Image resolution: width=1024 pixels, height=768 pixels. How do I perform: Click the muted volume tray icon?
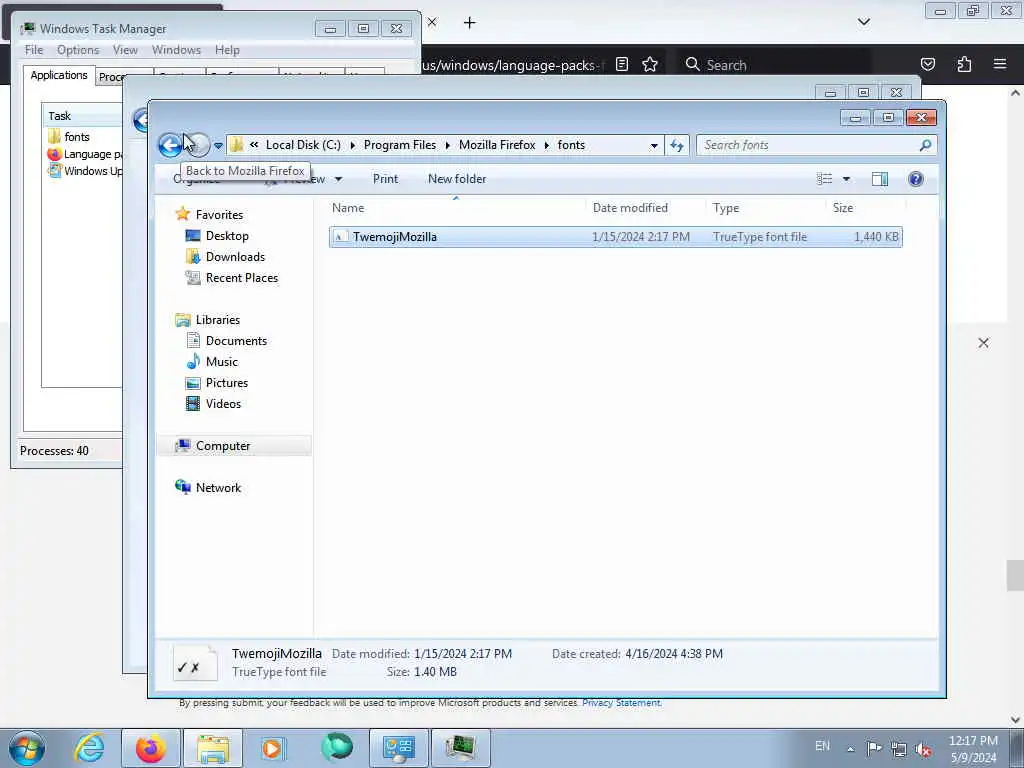point(923,748)
